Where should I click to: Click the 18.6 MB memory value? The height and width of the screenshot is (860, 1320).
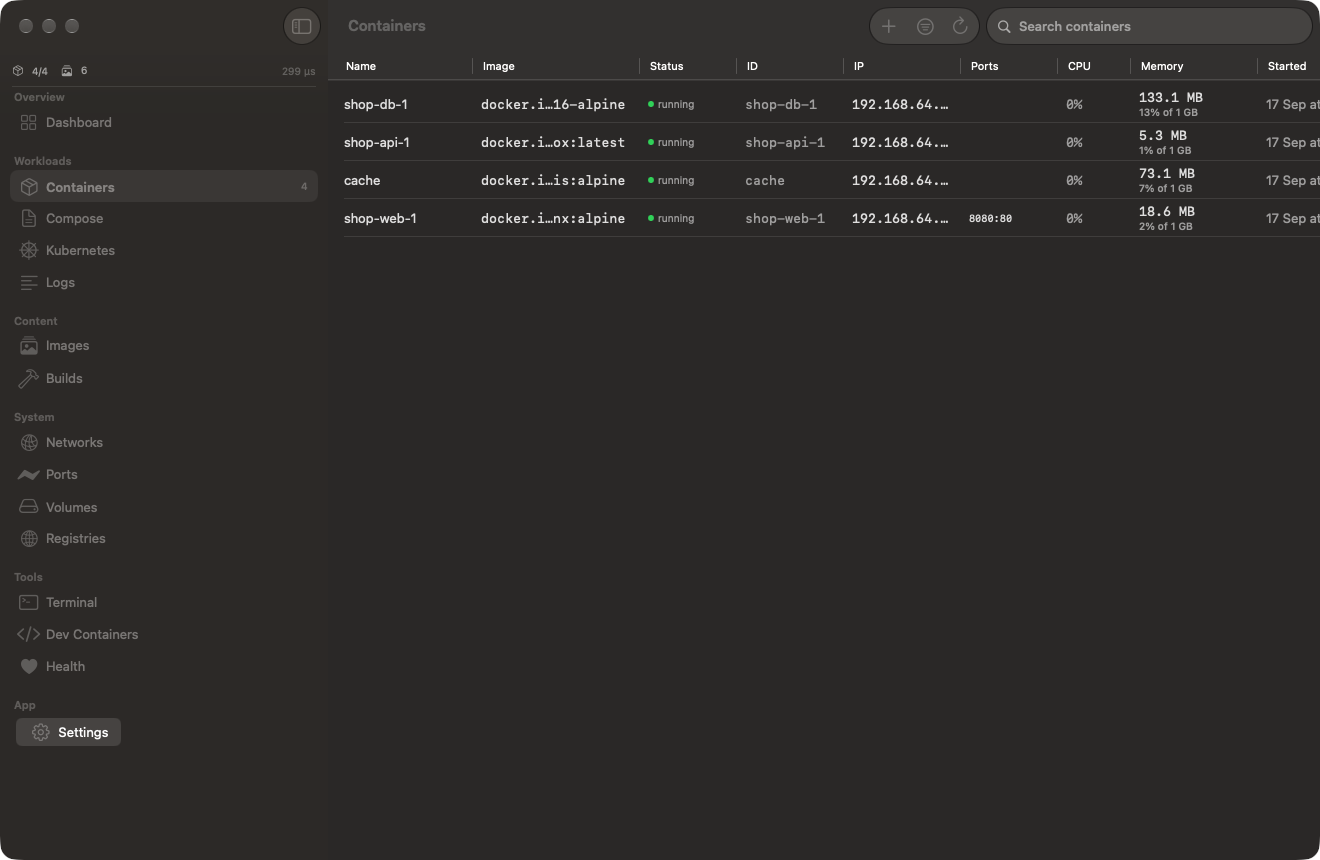[x=1167, y=211]
